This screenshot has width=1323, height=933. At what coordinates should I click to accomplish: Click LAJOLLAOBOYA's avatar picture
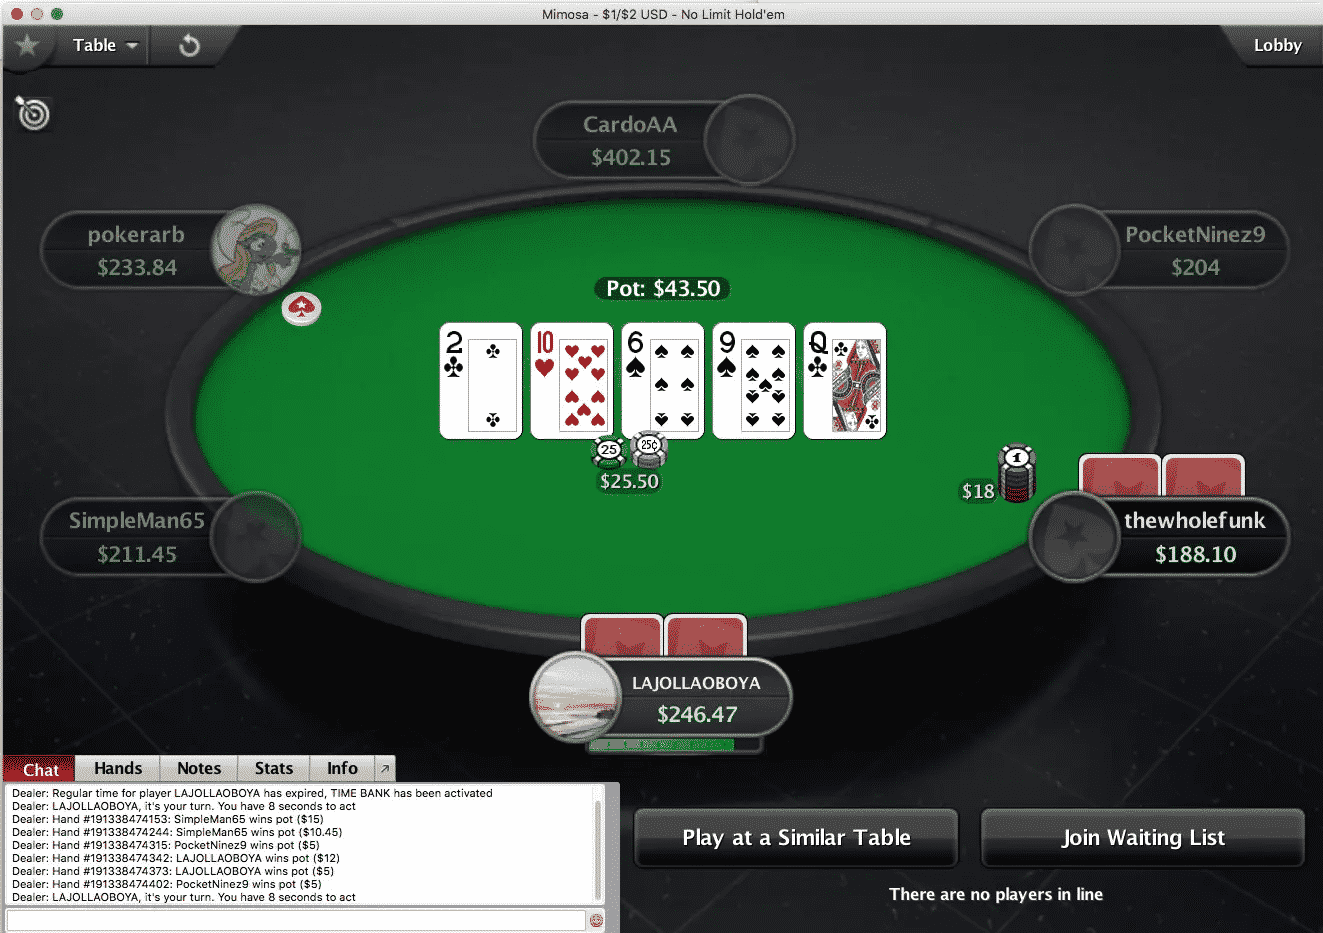[575, 697]
